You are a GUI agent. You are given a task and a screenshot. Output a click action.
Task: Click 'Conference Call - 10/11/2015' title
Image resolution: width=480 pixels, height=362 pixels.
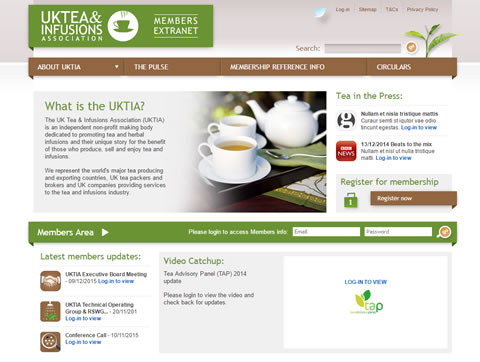(102, 335)
